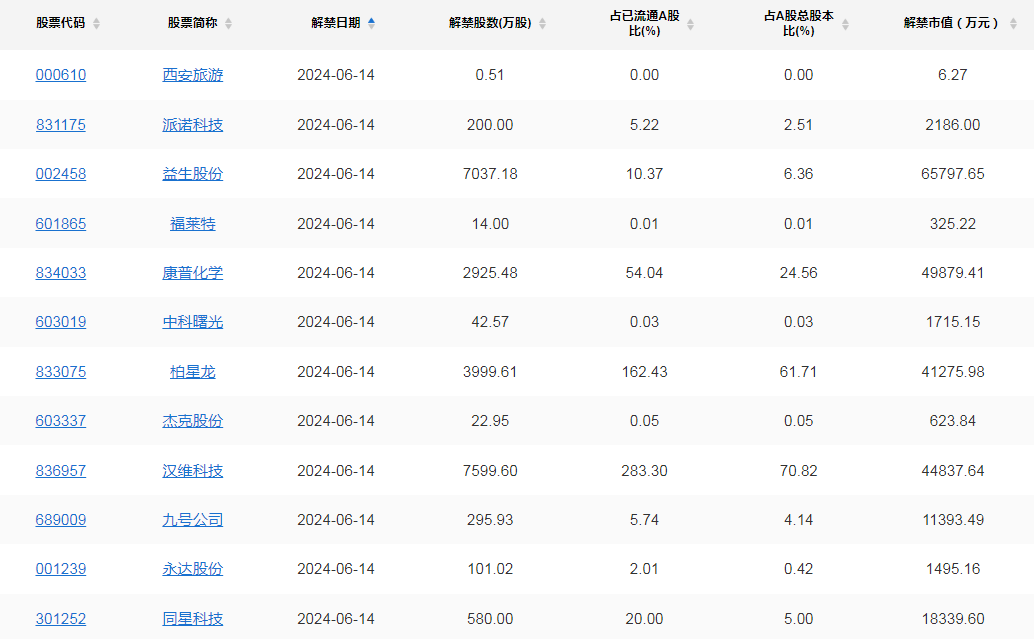Open 益生股份 stock name link
Viewport: 1034px width, 639px height.
point(193,174)
